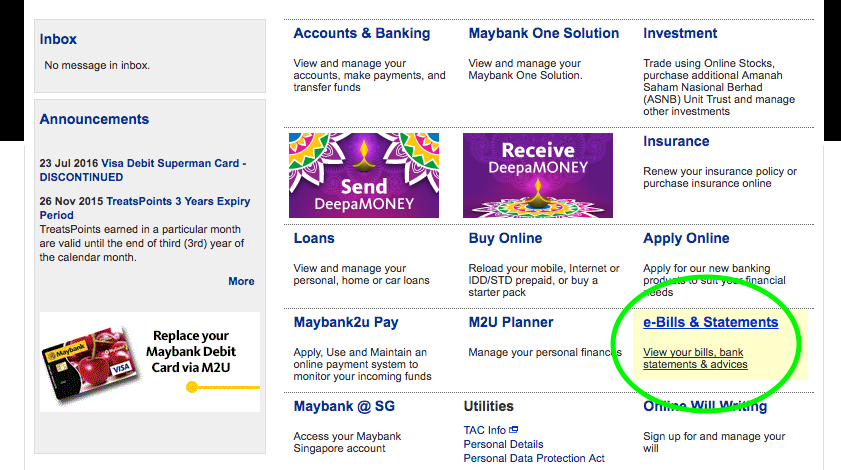Open Visa Debit Superman Card announcement
The image size is (841, 470).
143,170
